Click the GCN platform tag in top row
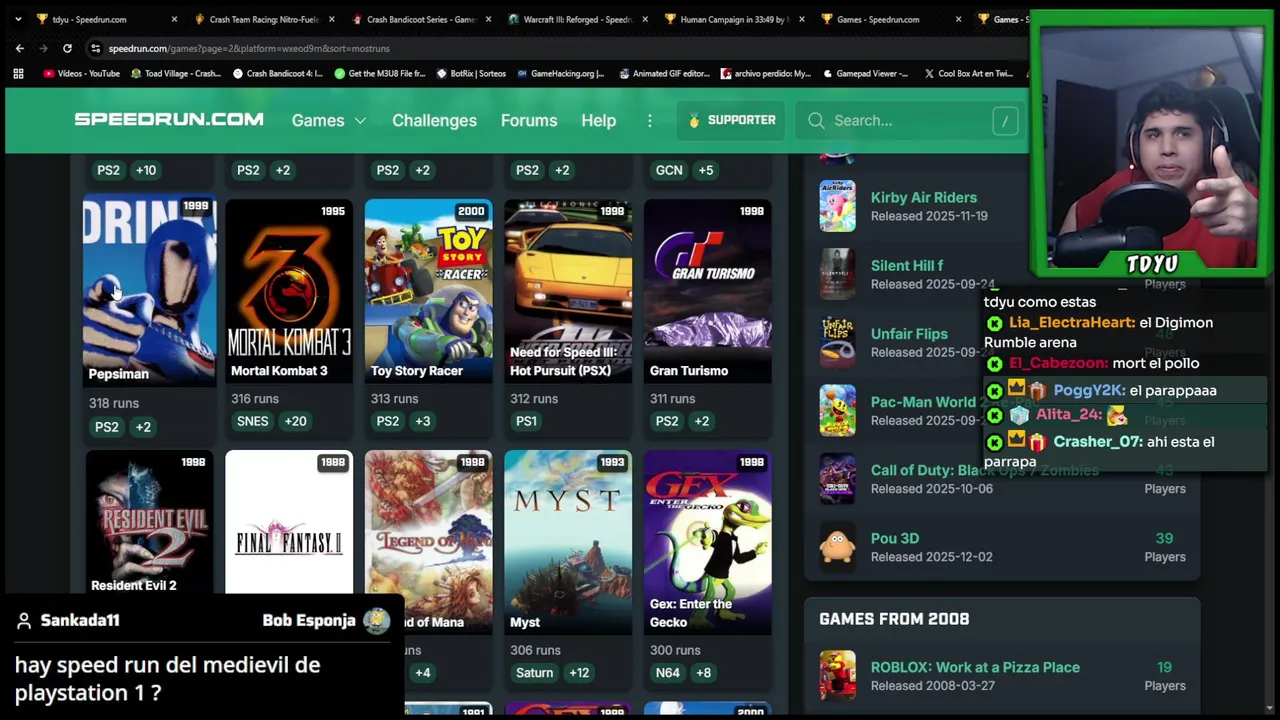Image resolution: width=1280 pixels, height=720 pixels. pyautogui.click(x=669, y=170)
